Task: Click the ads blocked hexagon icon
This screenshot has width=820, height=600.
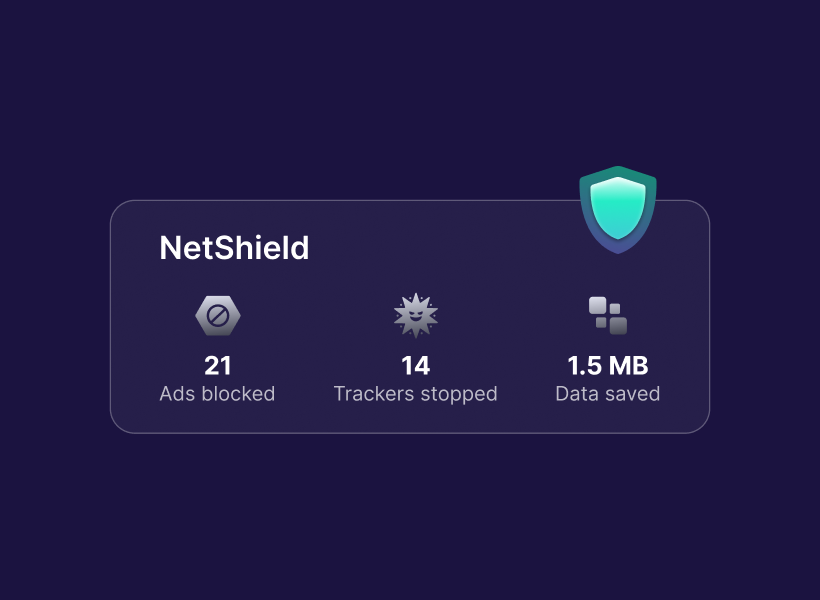Action: click(x=218, y=316)
